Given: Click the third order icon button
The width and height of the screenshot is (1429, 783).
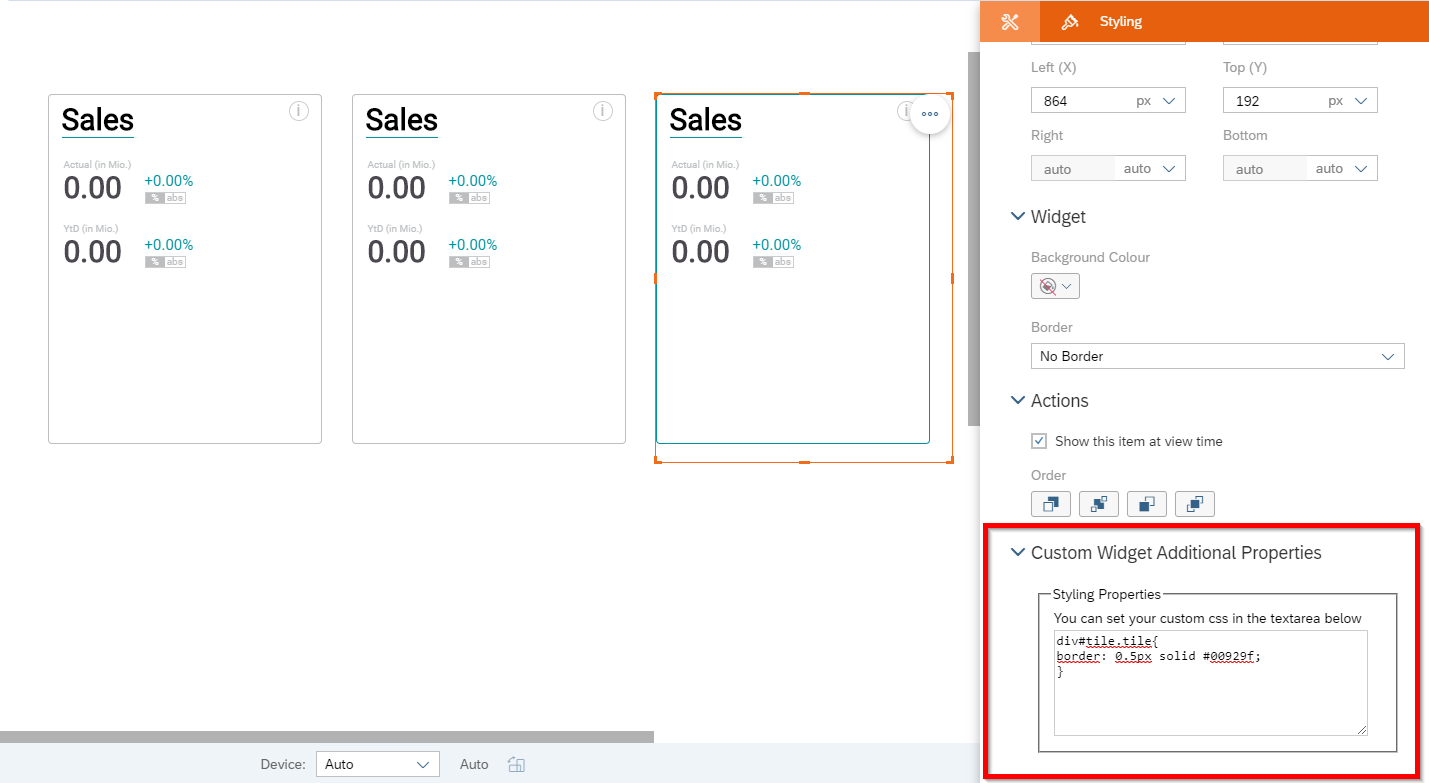Looking at the screenshot, I should 1146,504.
